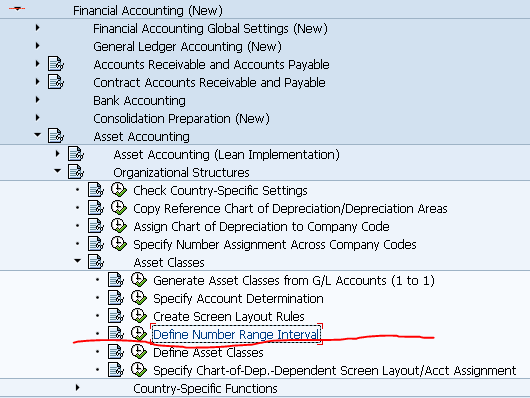Execute Create Screen Layout Rules activity icon

[139, 315]
